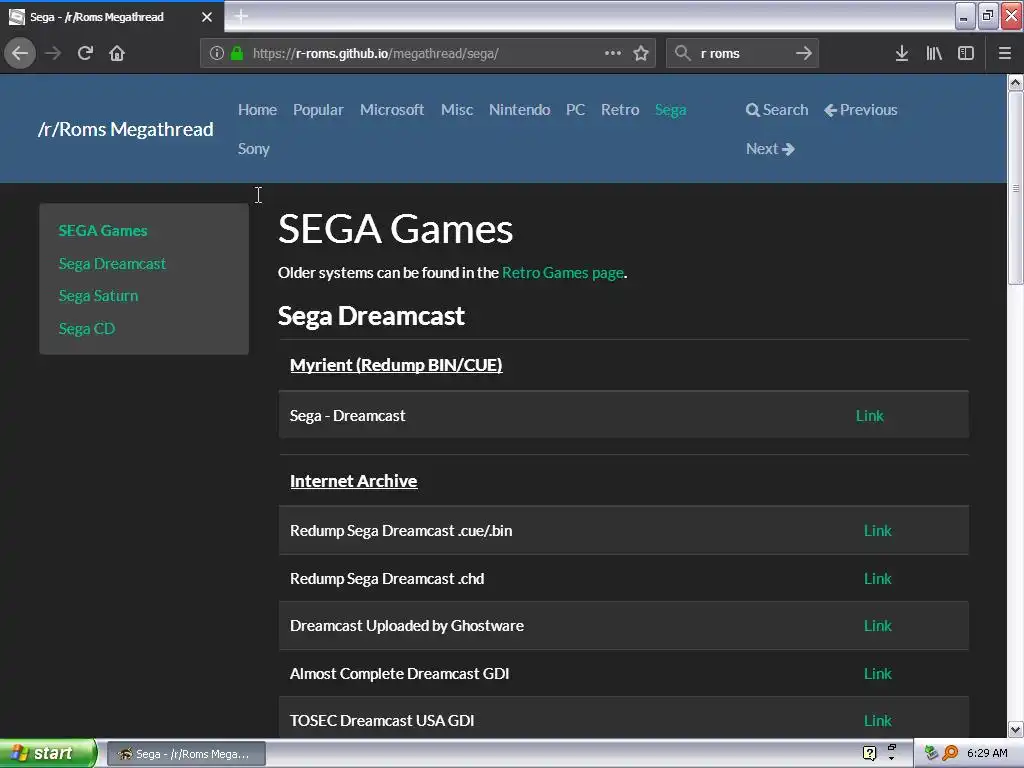Click the page scrollbar down arrow
This screenshot has height=768, width=1024.
point(1016,729)
